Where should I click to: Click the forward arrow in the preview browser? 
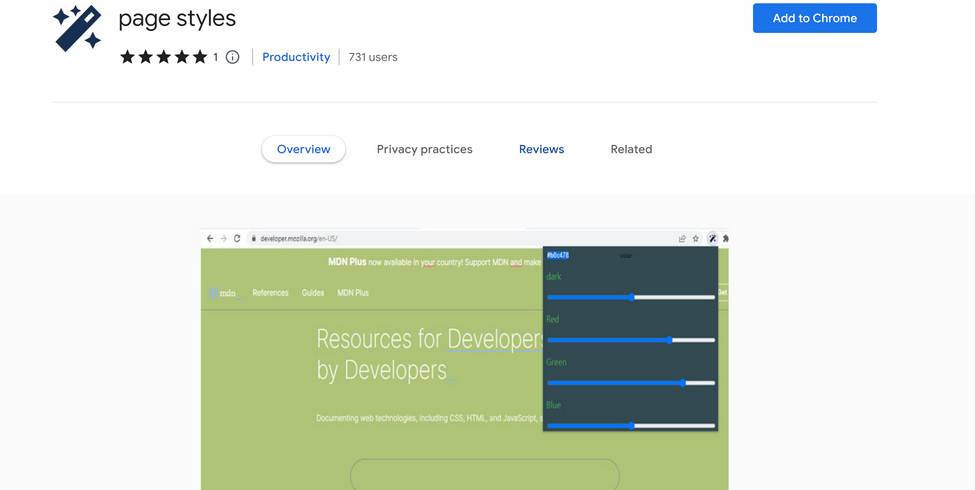(223, 238)
